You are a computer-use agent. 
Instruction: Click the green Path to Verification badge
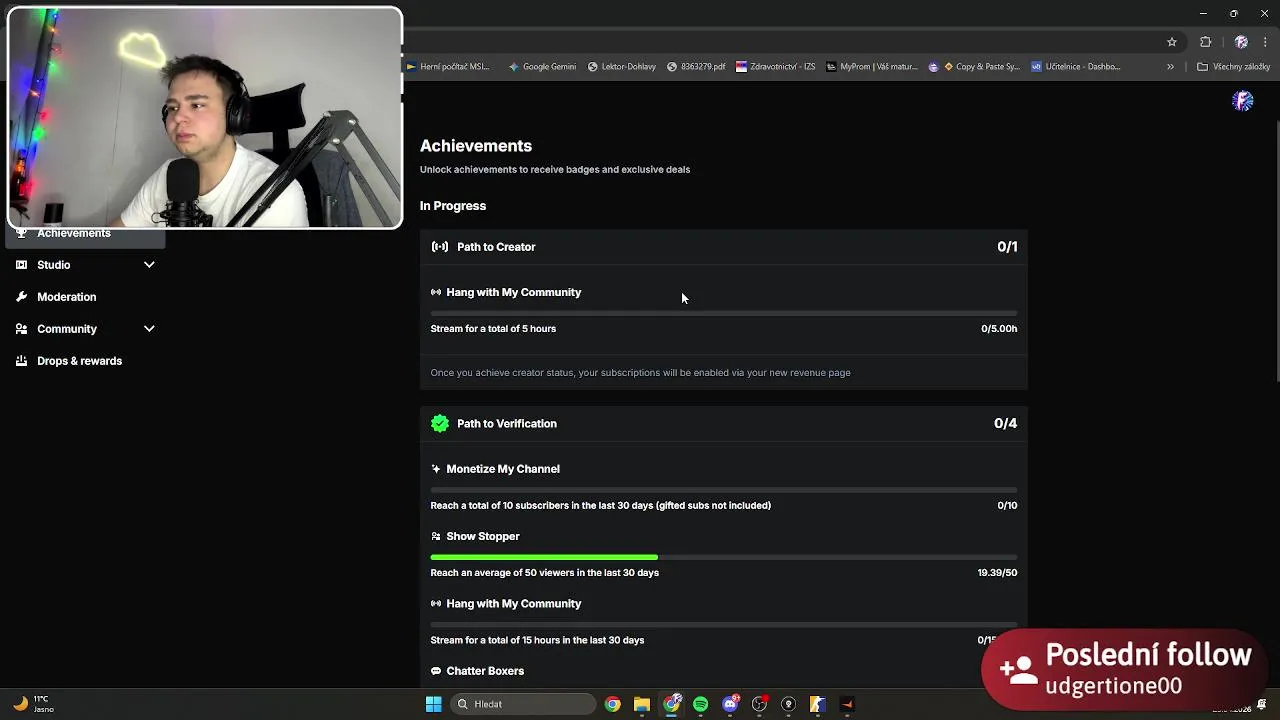[x=440, y=424]
